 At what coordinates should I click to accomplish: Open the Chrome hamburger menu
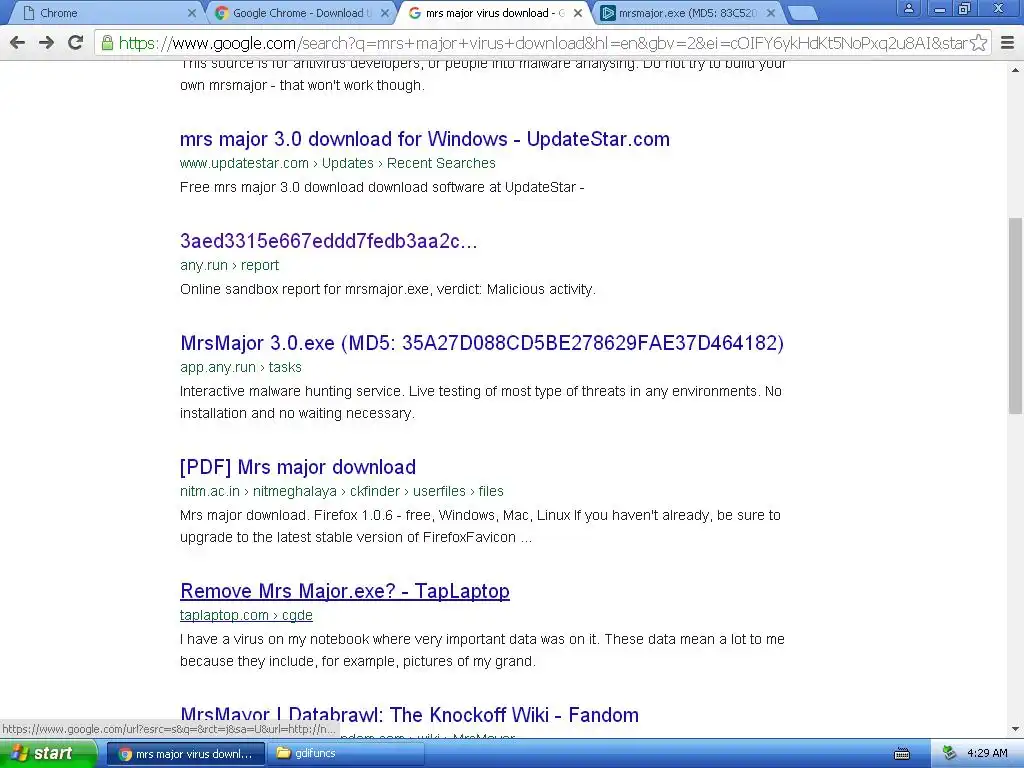coord(1008,43)
